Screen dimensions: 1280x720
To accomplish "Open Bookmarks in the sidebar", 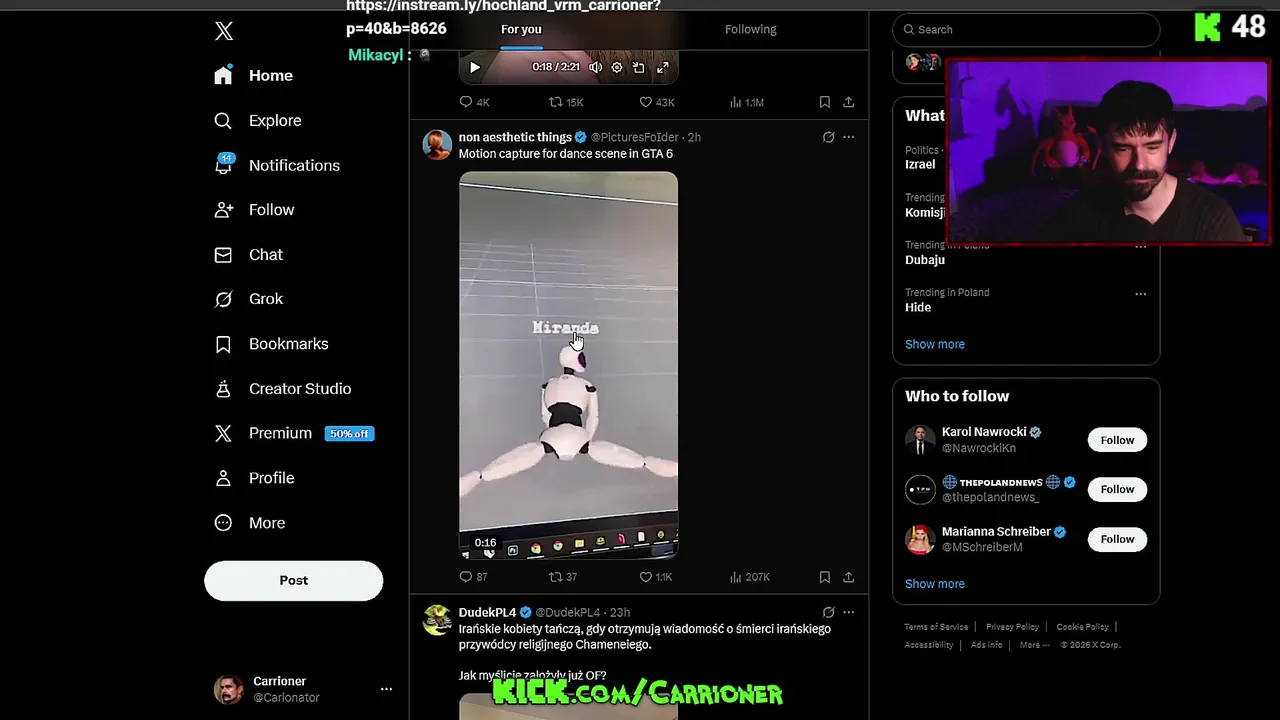I will point(271,344).
